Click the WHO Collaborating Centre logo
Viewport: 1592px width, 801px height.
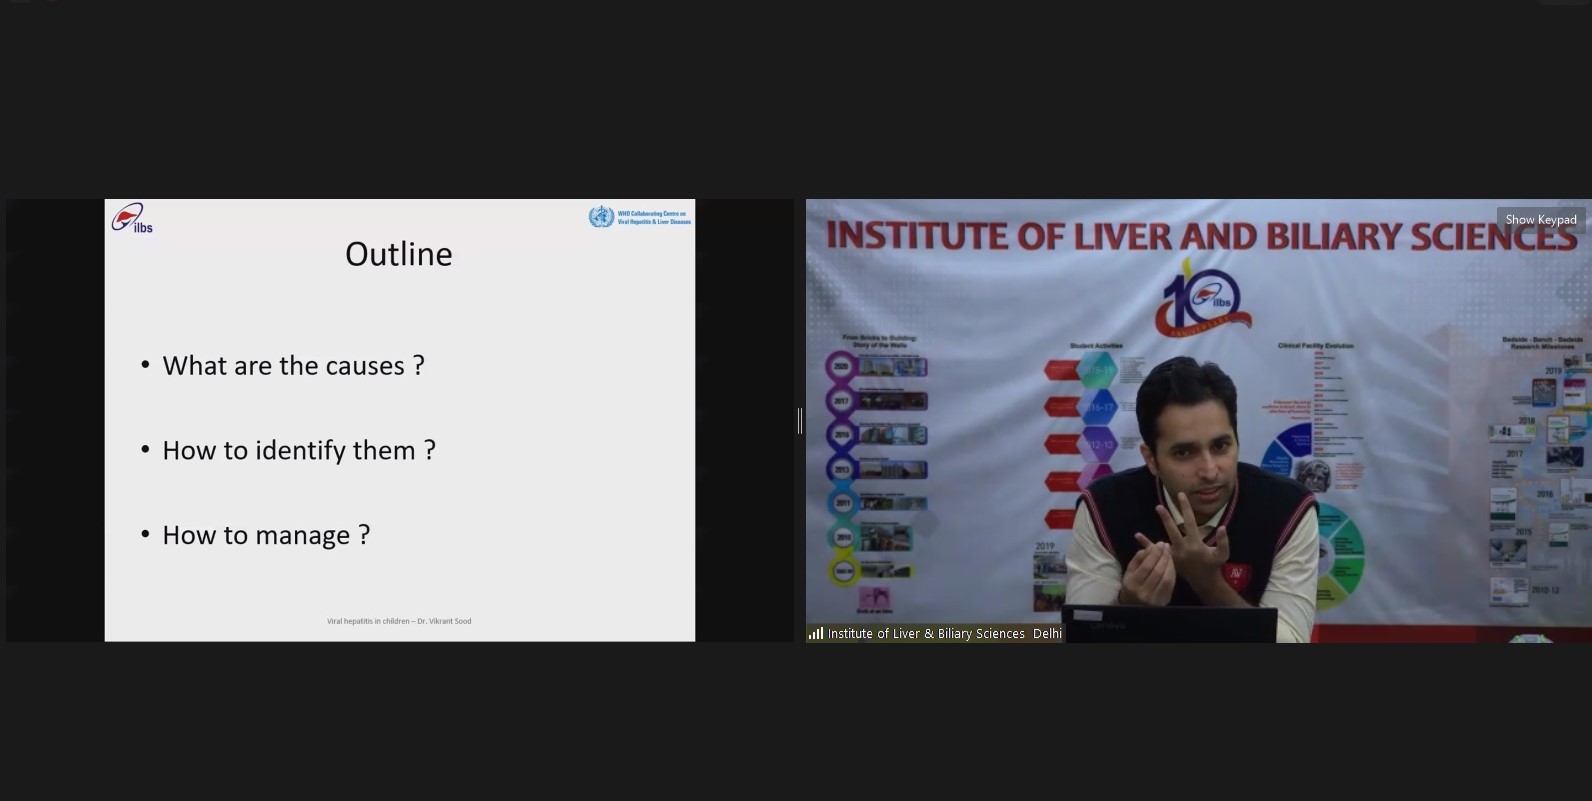640,217
